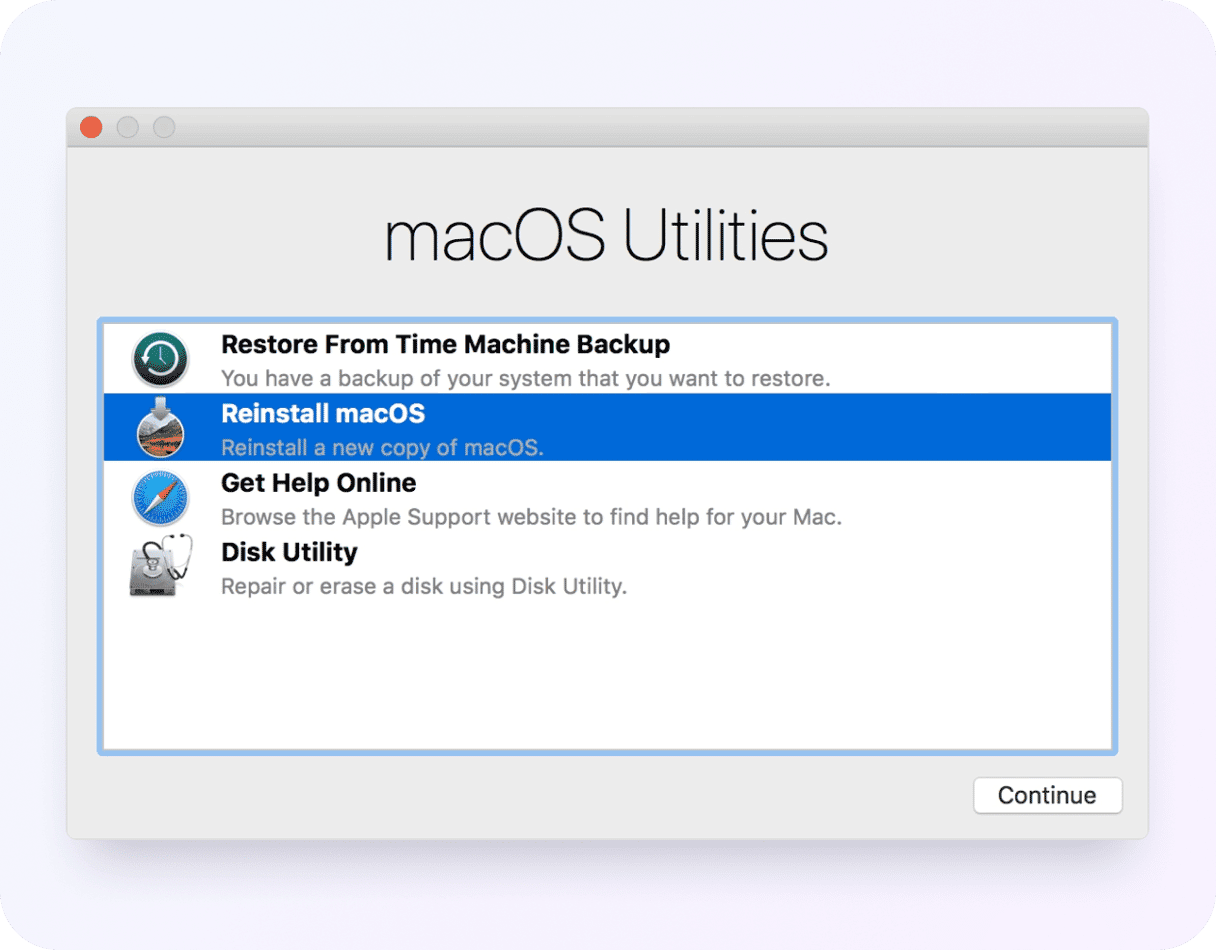
Task: Click the Disk Utility stethoscope icon
Action: pos(160,567)
